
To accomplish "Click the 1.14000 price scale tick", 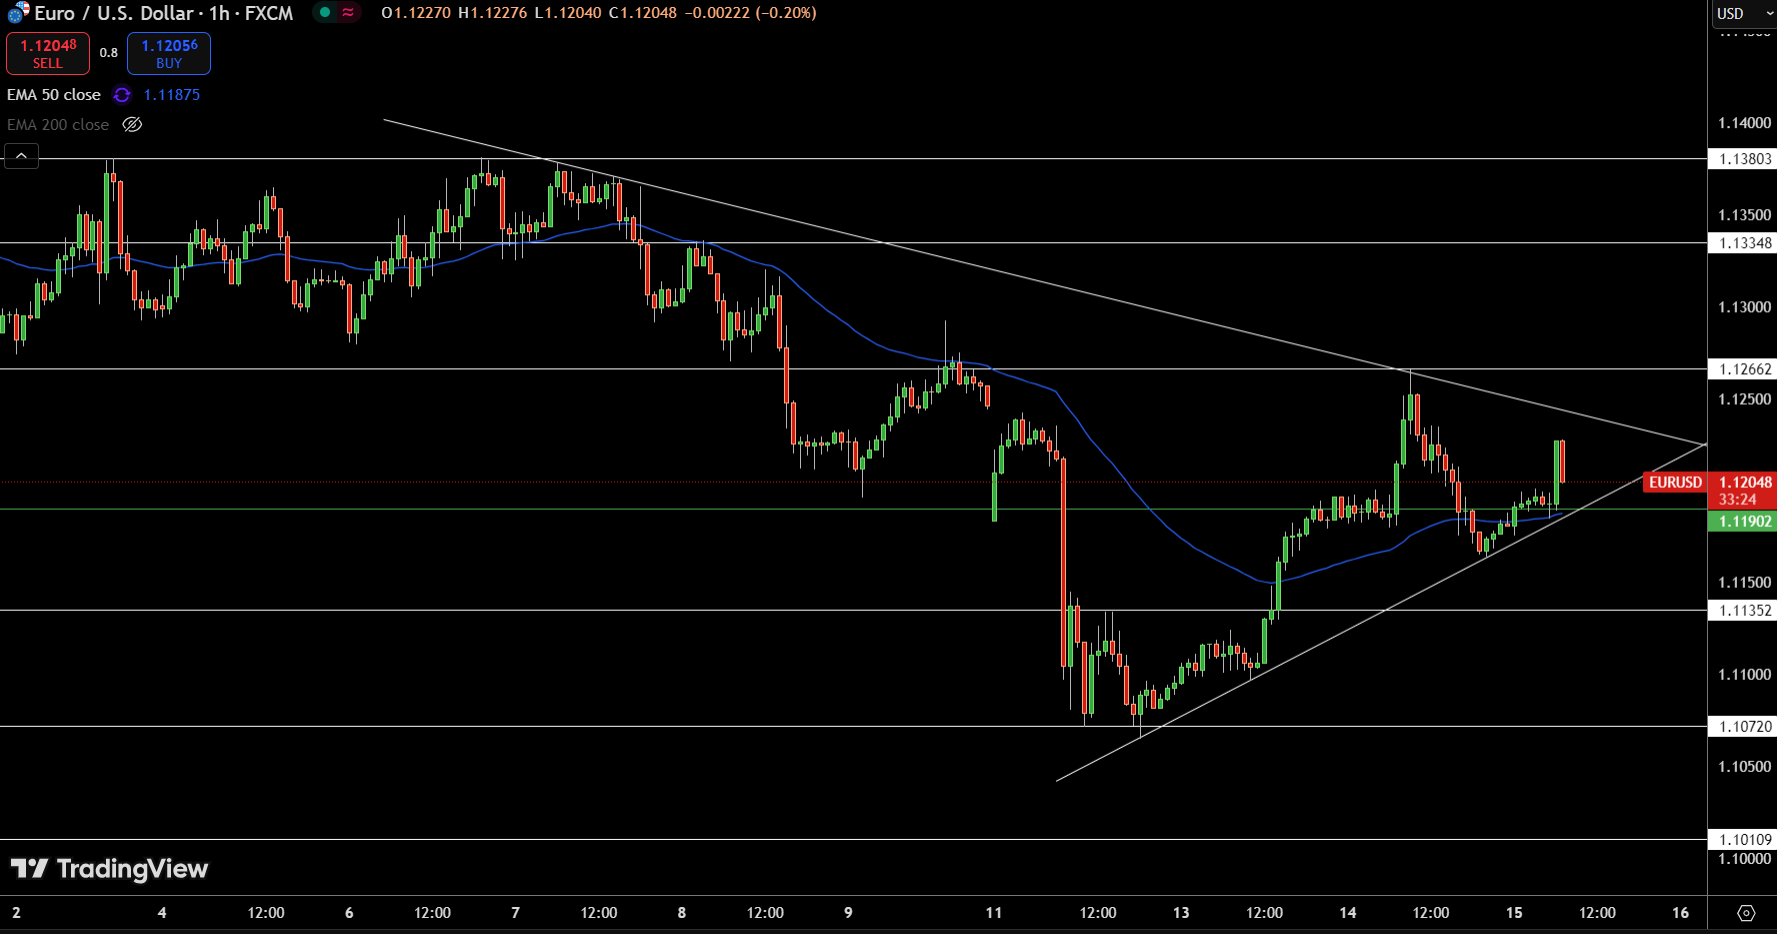I will coord(1744,123).
